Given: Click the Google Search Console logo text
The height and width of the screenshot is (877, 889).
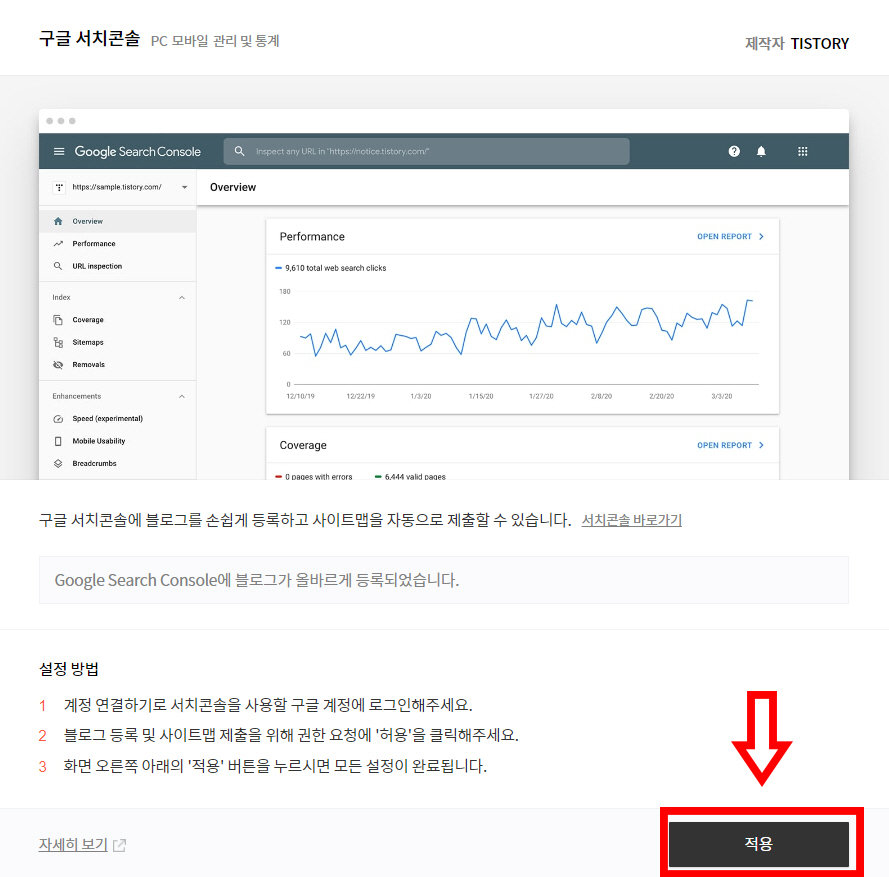Looking at the screenshot, I should point(138,152).
